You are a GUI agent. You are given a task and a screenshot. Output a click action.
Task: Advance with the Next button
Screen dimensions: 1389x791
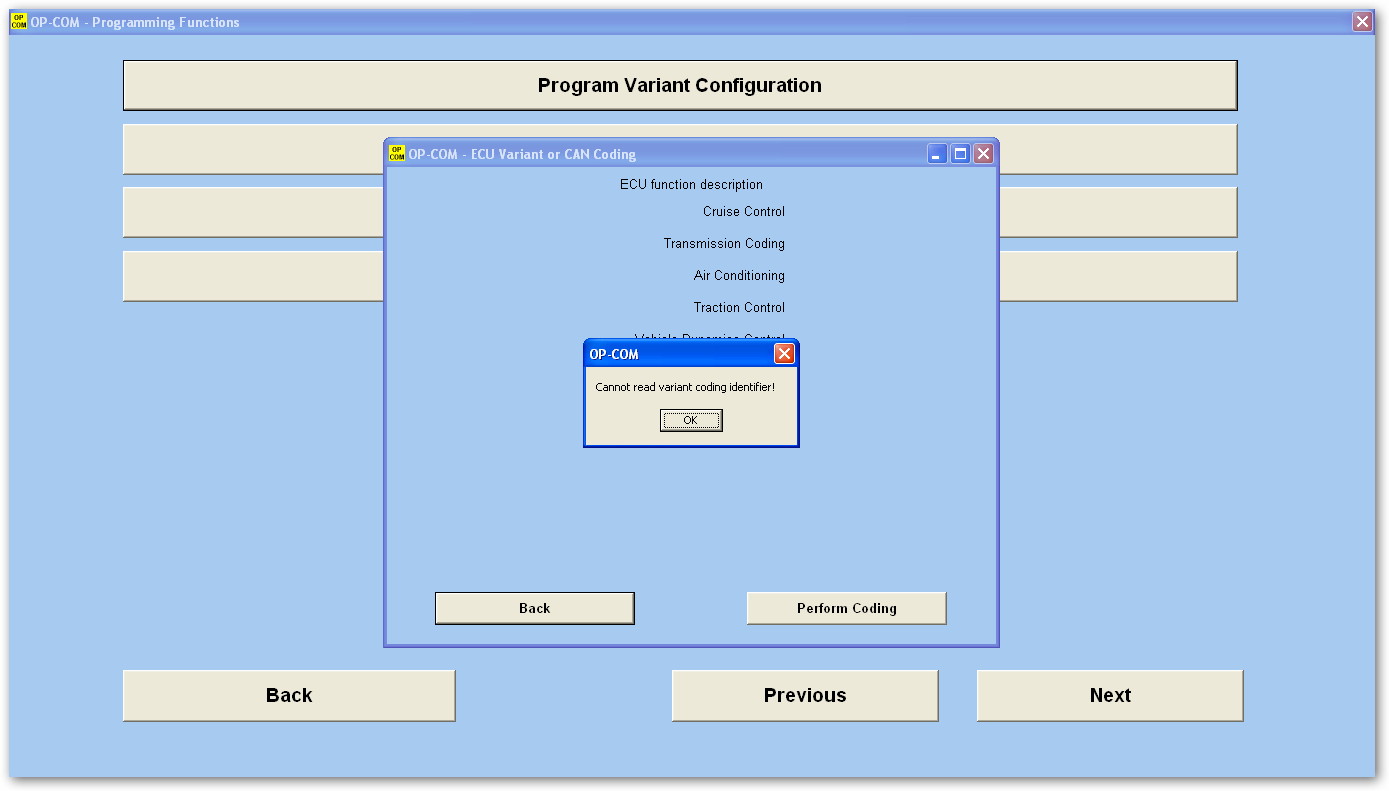tap(1110, 696)
